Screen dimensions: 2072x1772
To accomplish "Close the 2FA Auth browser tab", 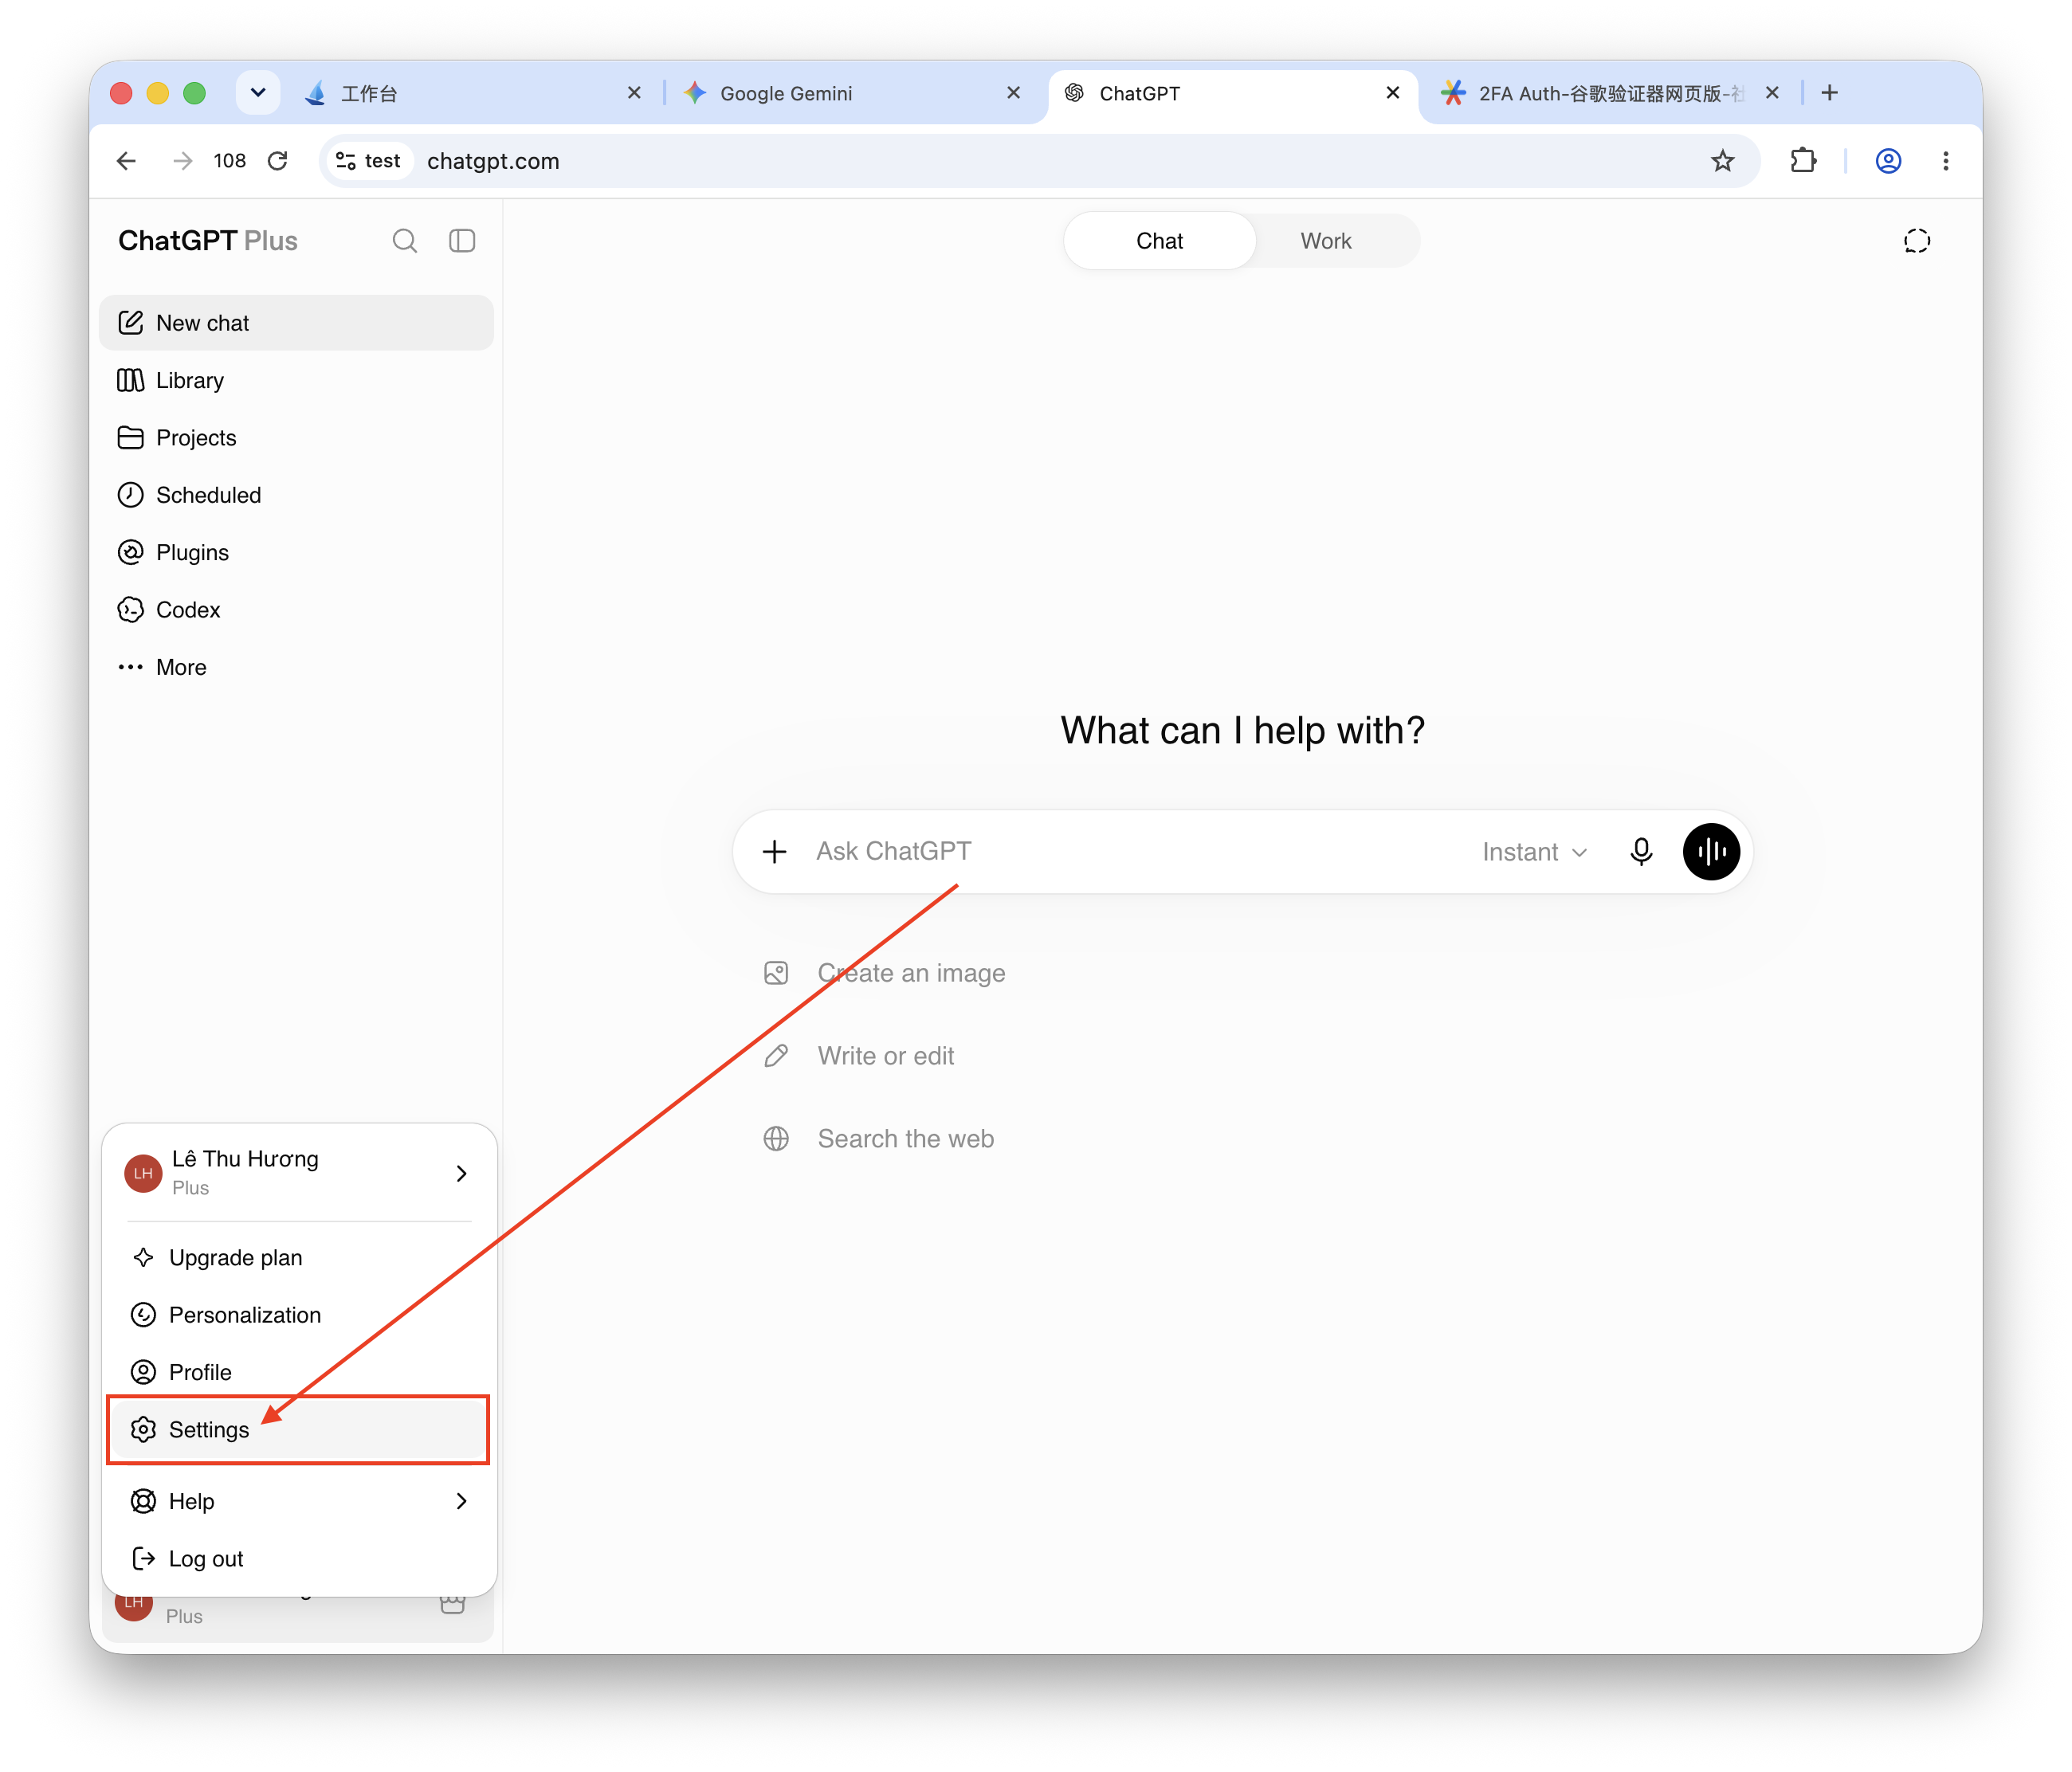I will coord(1772,93).
